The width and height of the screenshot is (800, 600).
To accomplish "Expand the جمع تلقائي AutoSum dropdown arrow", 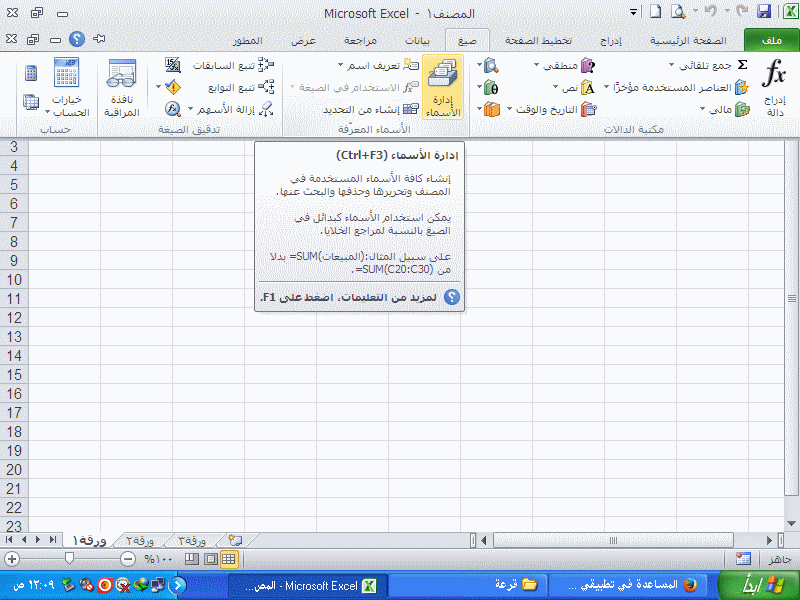I will pos(671,65).
